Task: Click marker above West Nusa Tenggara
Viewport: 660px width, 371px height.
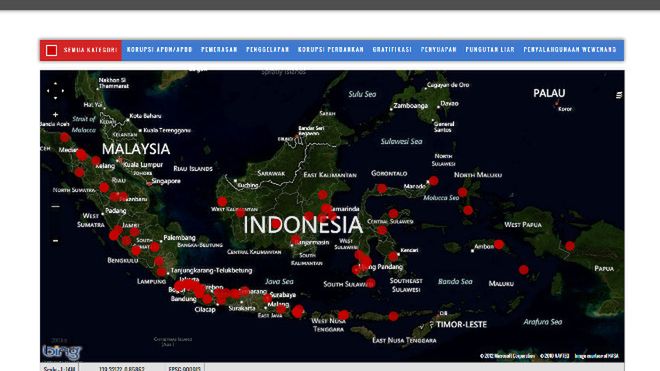Action: [x=343, y=315]
